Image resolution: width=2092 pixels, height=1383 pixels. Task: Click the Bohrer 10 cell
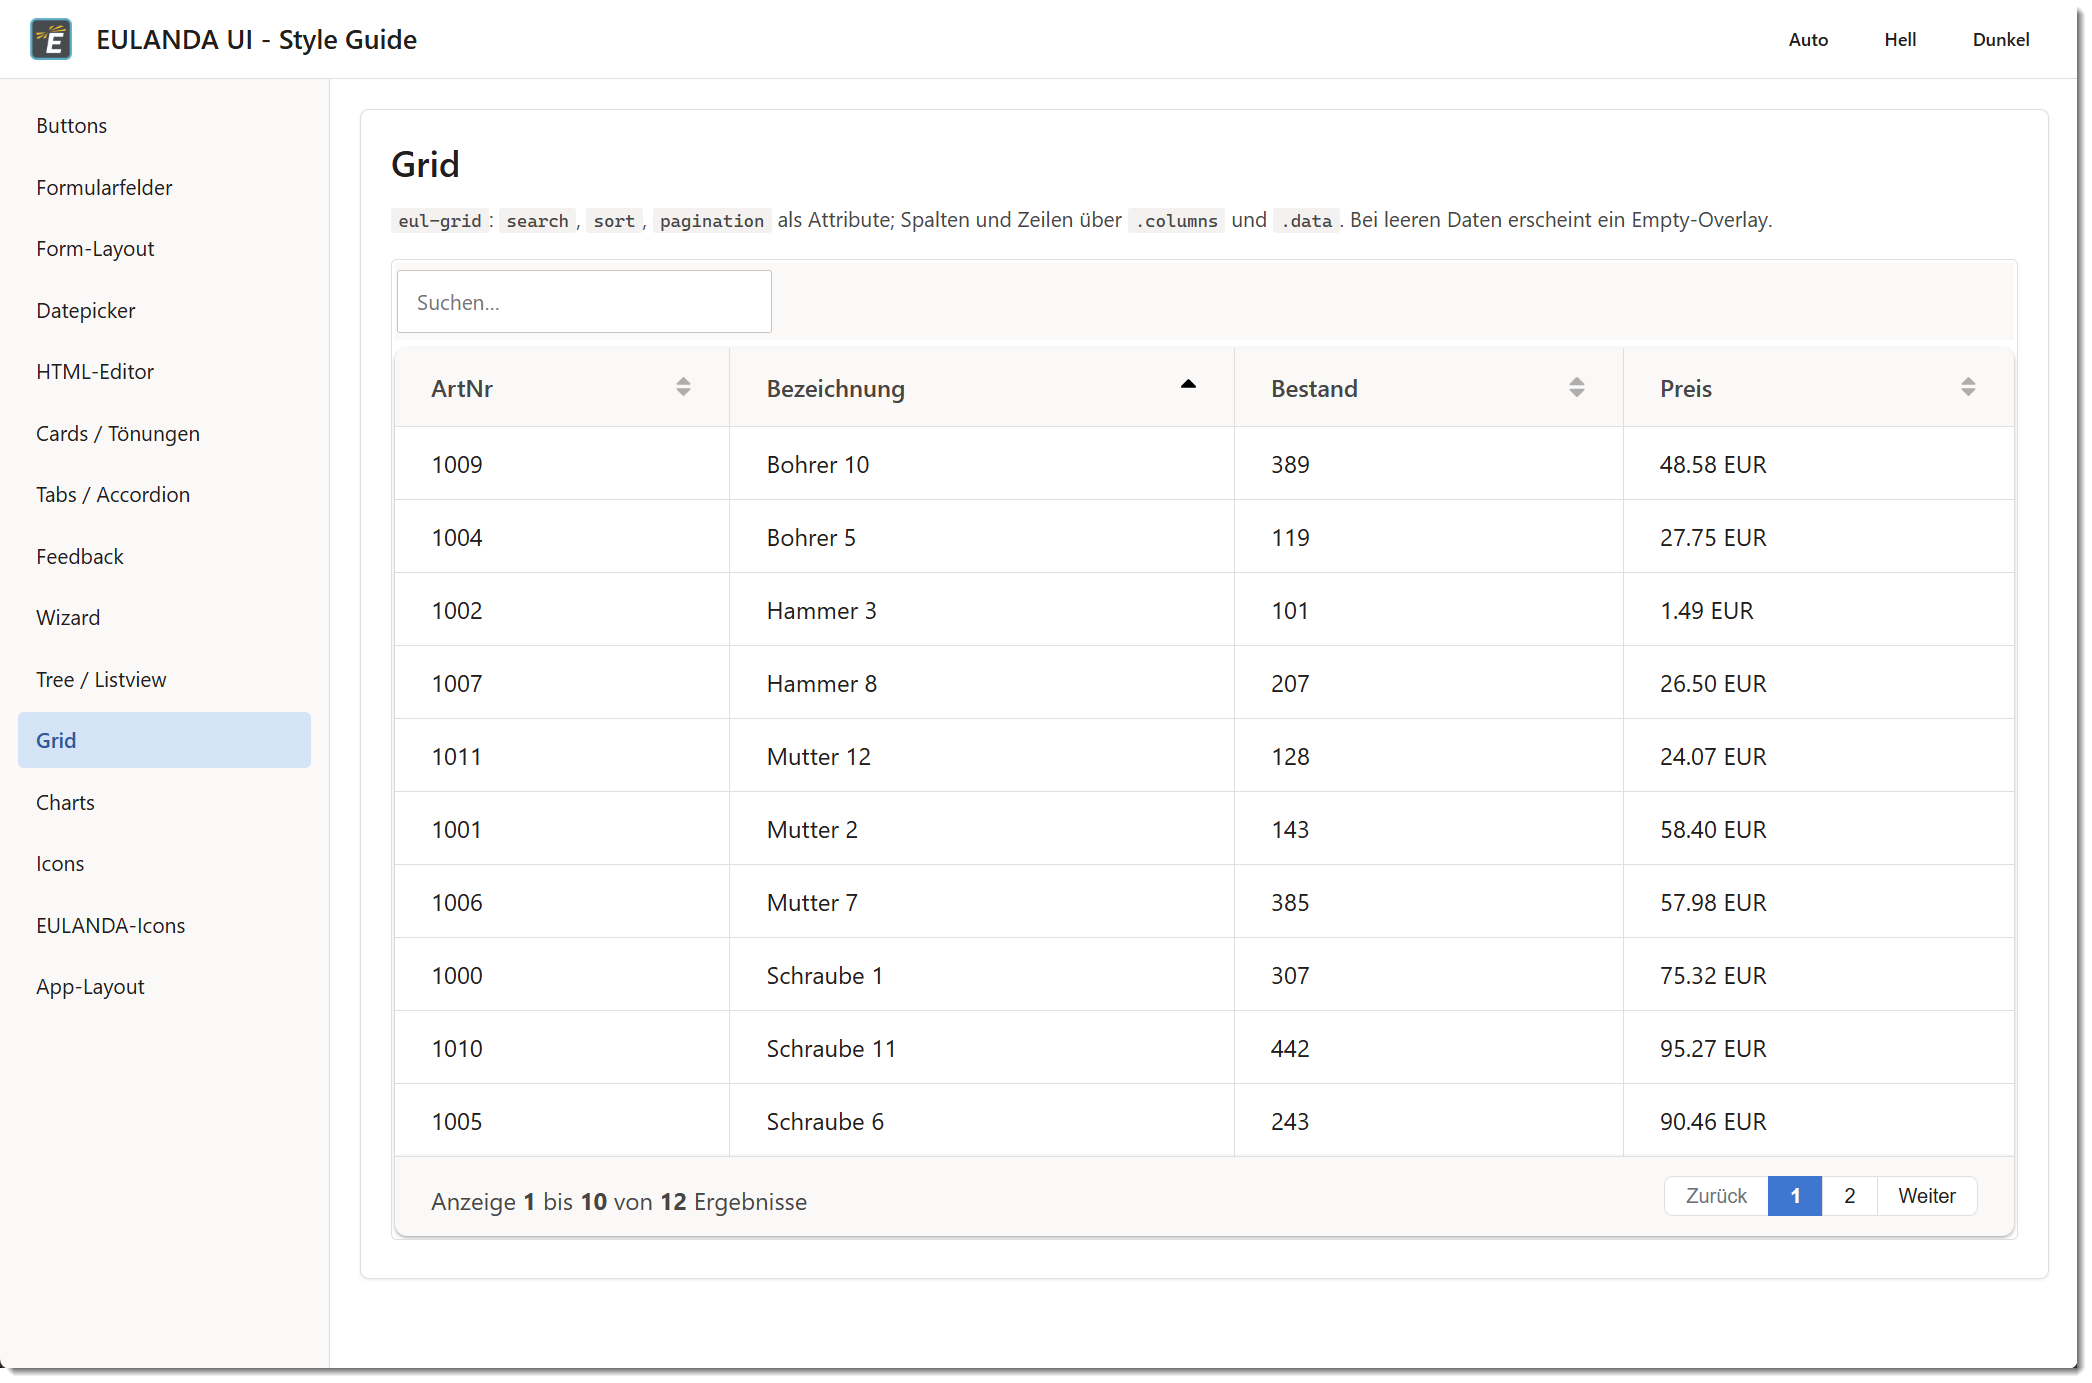(982, 464)
